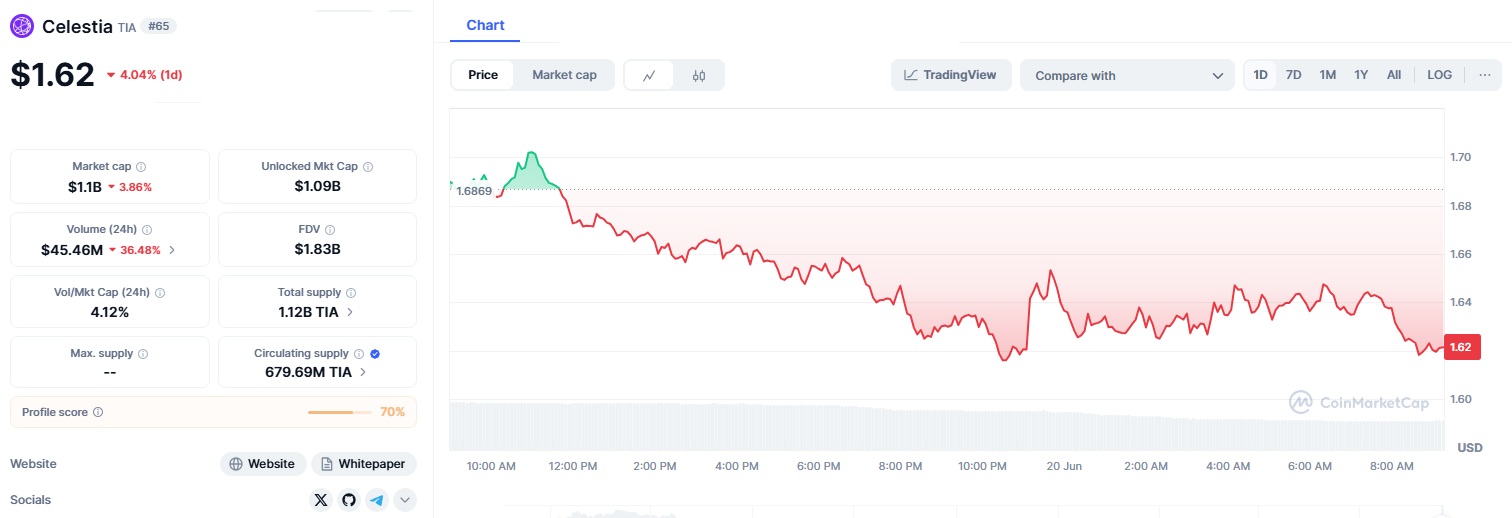Open the Whitepaper link
The height and width of the screenshot is (518, 1512).
click(x=364, y=464)
